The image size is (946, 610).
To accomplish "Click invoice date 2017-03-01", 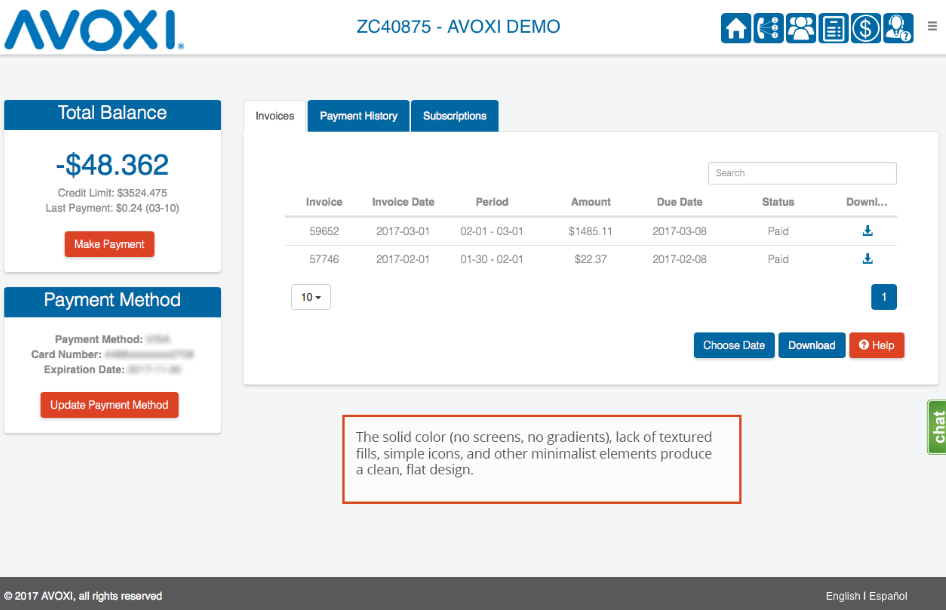I will coord(403,231).
